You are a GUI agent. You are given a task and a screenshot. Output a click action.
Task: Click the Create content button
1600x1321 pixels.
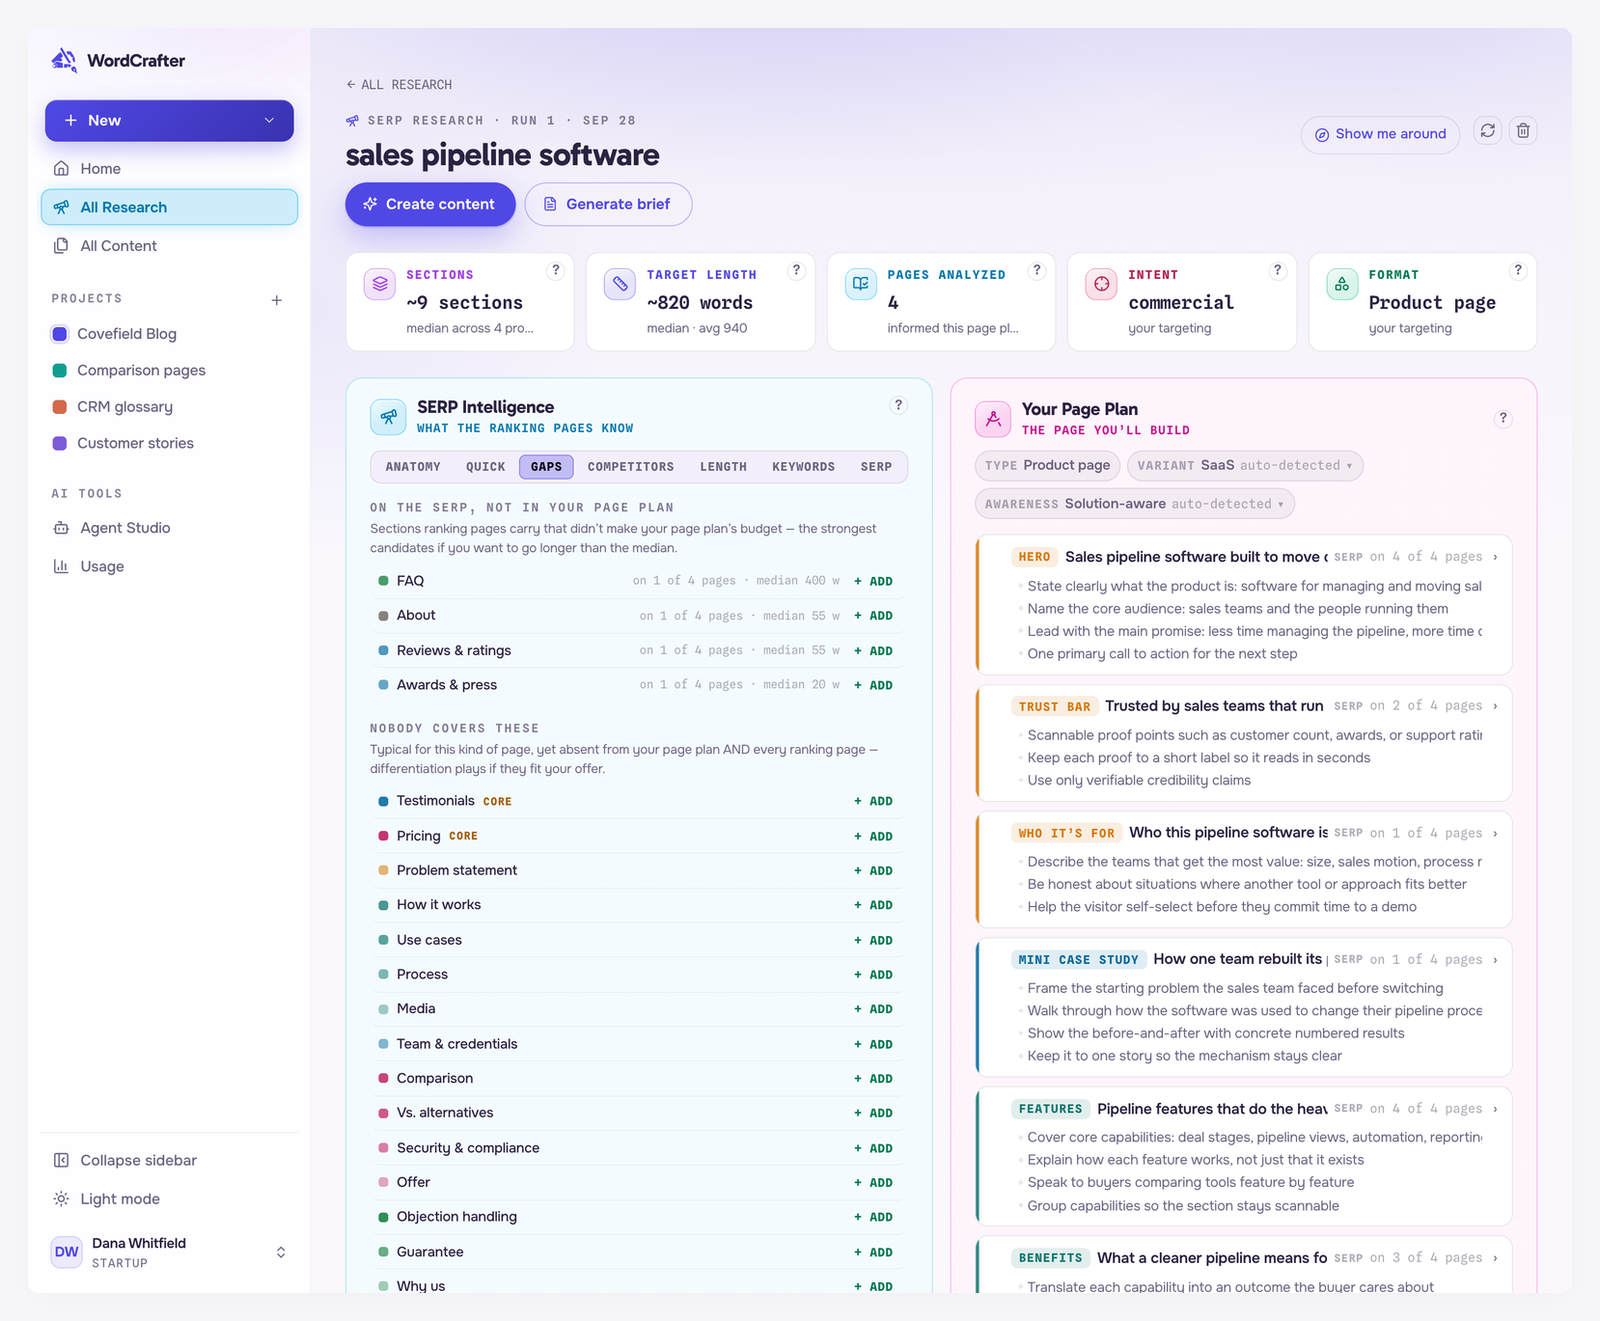click(430, 204)
